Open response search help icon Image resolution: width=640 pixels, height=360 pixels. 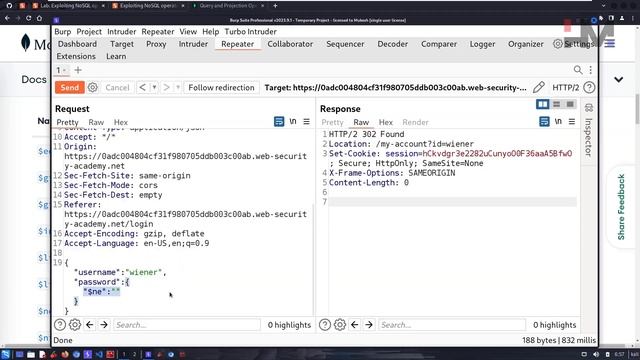point(325,325)
